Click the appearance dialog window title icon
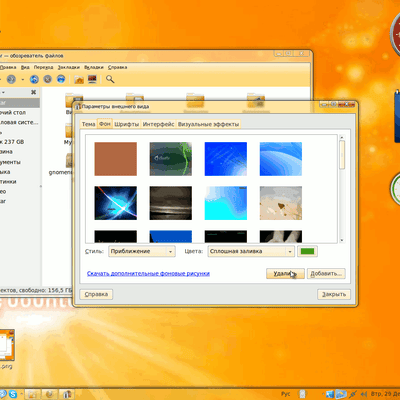Viewport: 400px width, 400px height. click(78, 107)
